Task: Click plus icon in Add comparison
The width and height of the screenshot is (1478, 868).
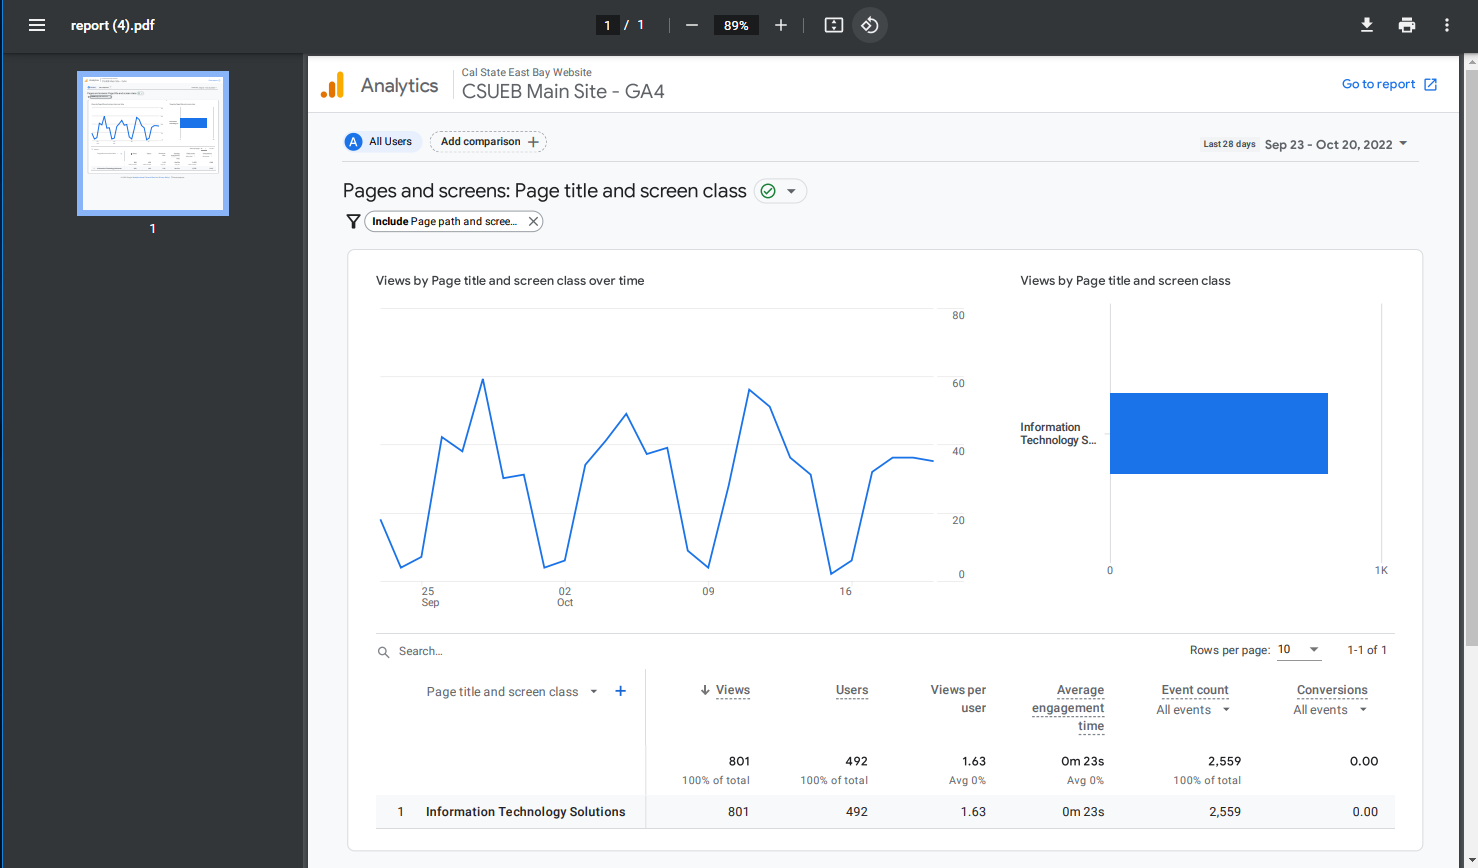Action: click(533, 142)
